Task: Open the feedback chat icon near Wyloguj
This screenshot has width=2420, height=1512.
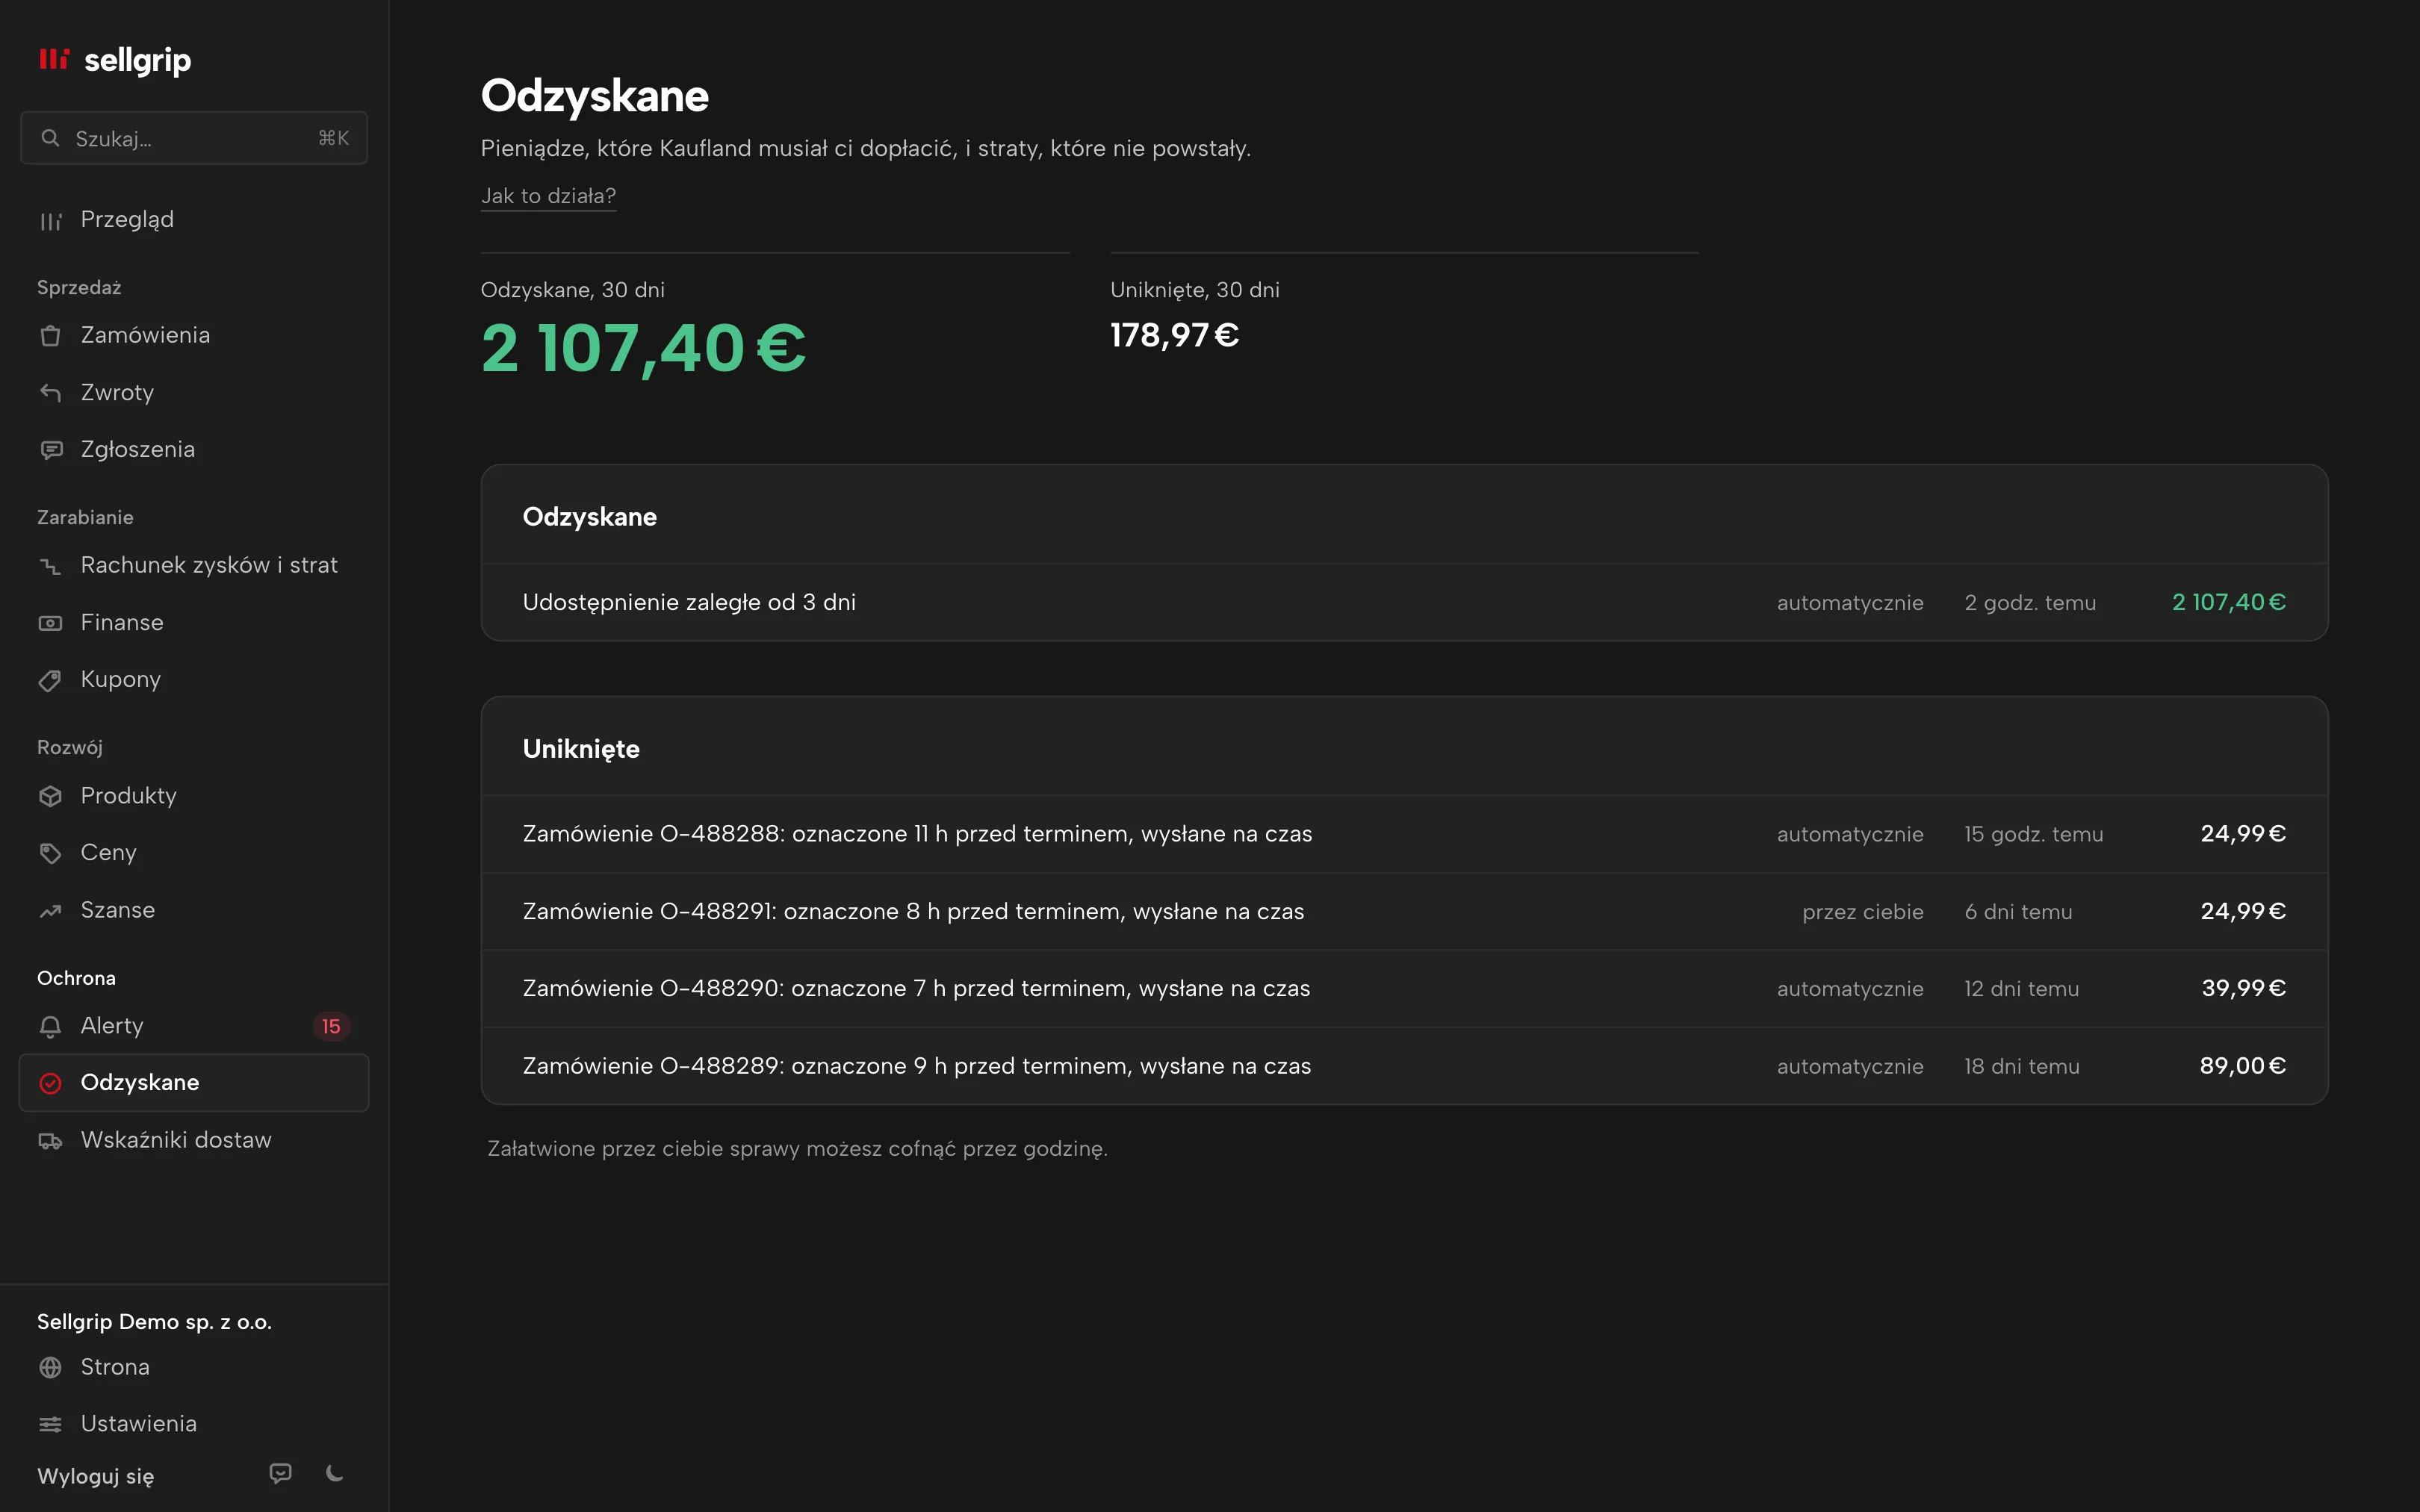Action: click(x=281, y=1473)
